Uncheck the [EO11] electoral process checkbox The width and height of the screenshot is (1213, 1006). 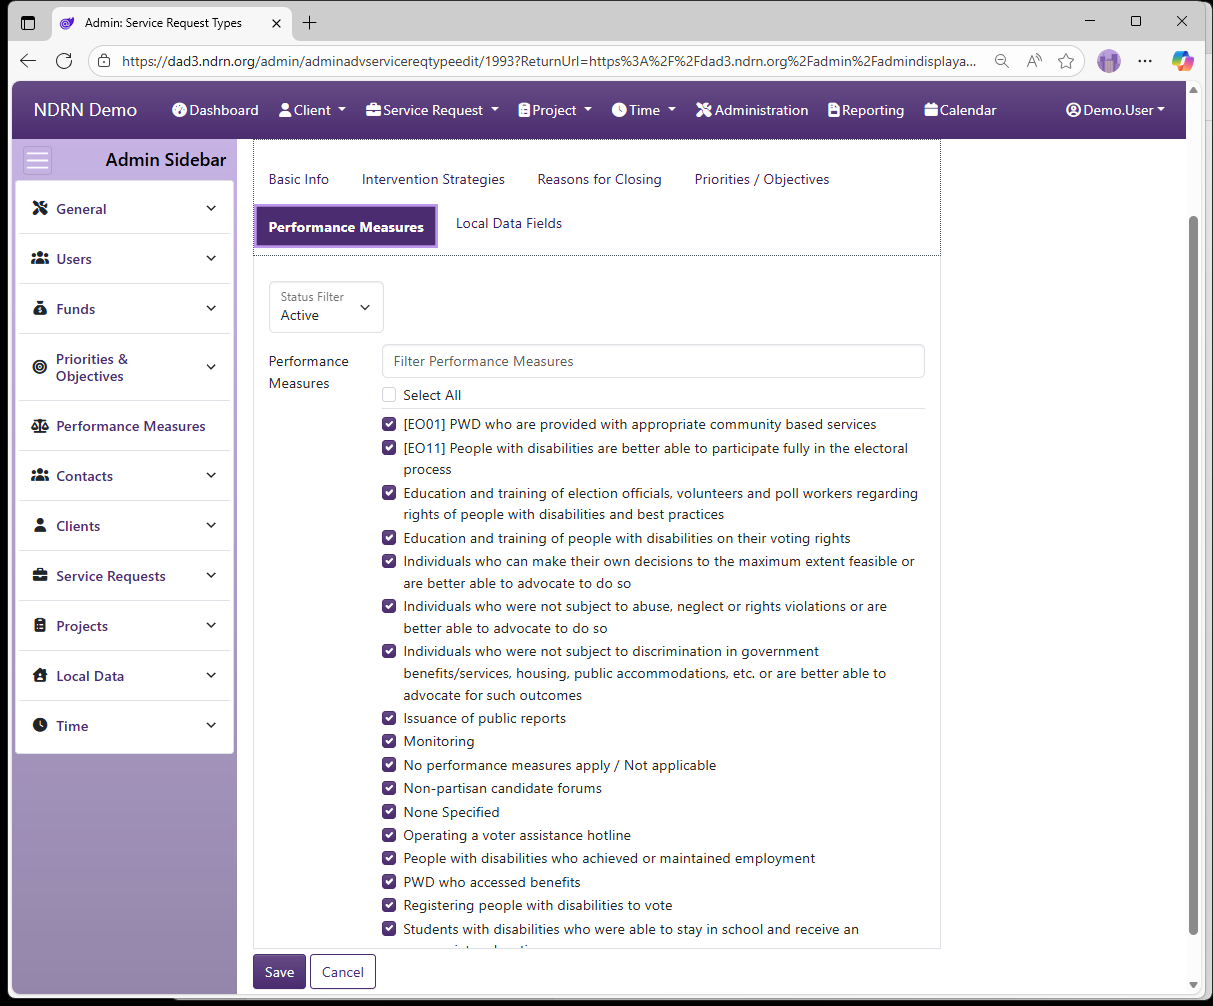pyautogui.click(x=389, y=447)
